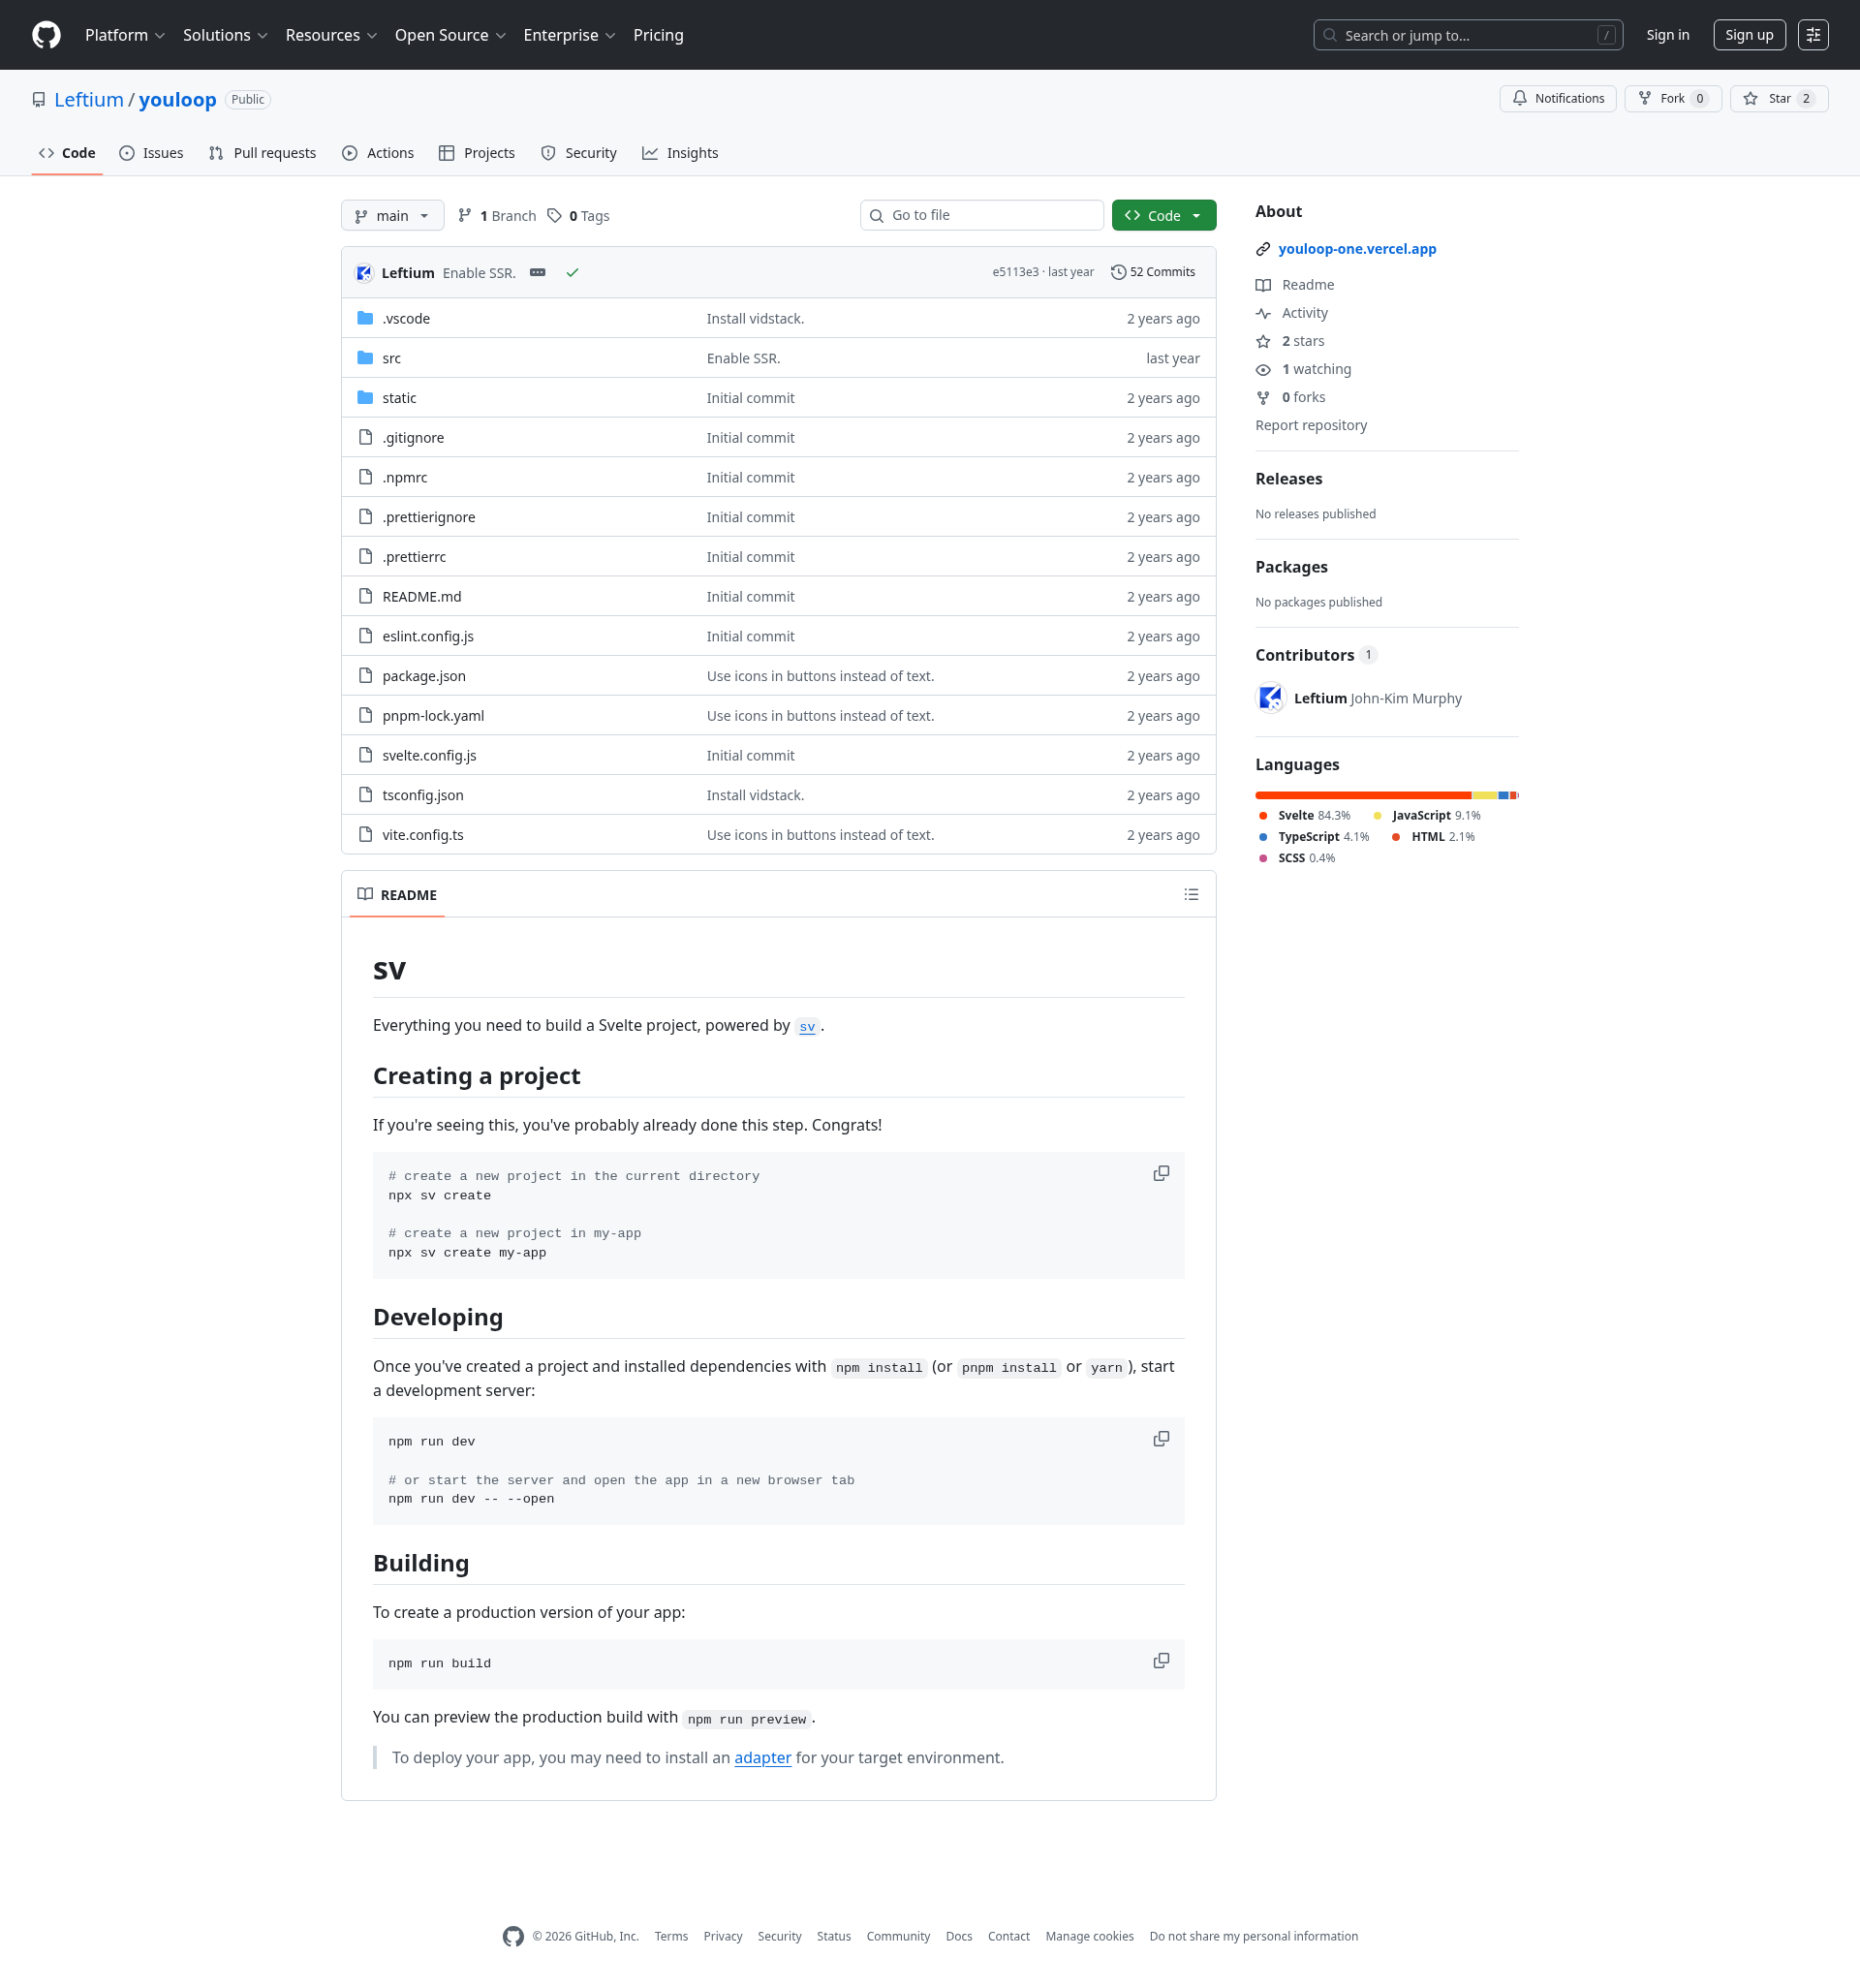Expand the Resources menu
The width and height of the screenshot is (1860, 1988).
[331, 35]
